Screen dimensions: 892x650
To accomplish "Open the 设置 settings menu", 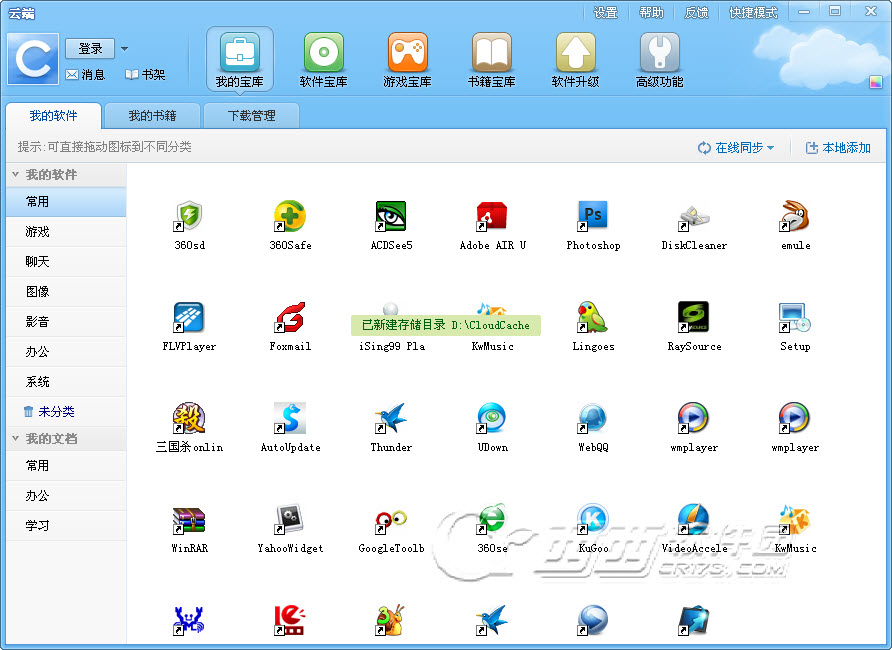I will [605, 13].
